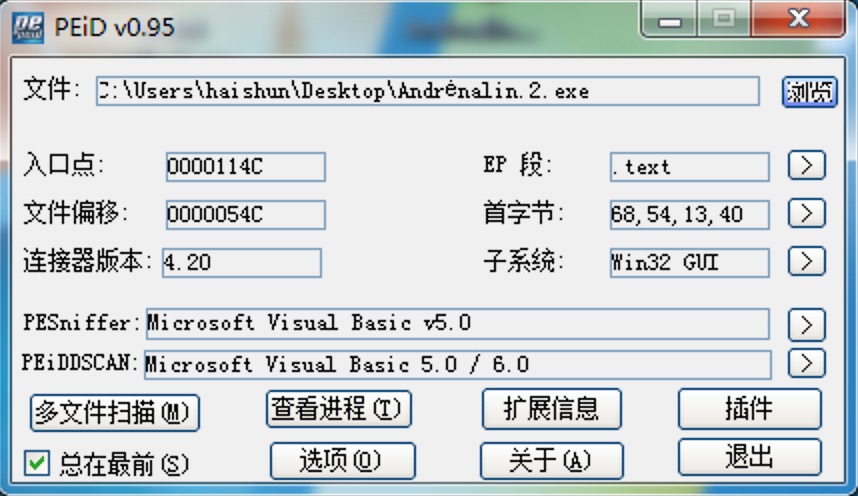Click the 子系统: label
The width and height of the screenshot is (858, 496).
point(524,261)
